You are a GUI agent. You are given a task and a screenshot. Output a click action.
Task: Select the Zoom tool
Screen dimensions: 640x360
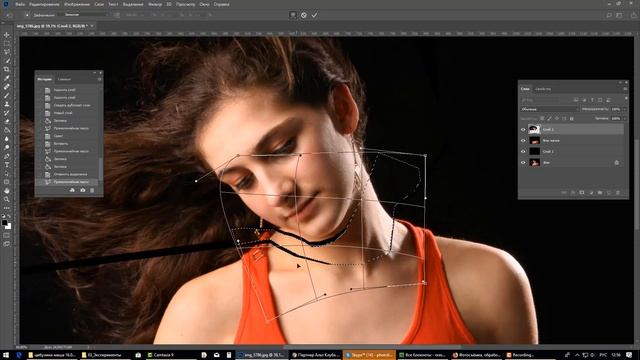pos(7,199)
